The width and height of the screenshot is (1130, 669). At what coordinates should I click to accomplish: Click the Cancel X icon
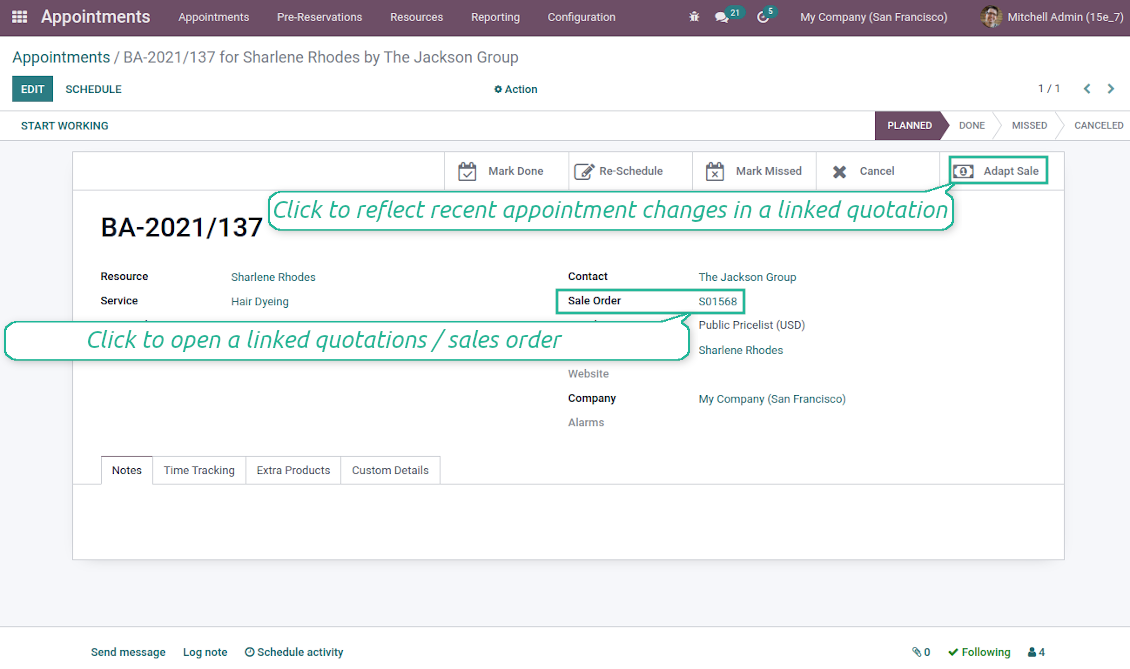[x=839, y=172]
